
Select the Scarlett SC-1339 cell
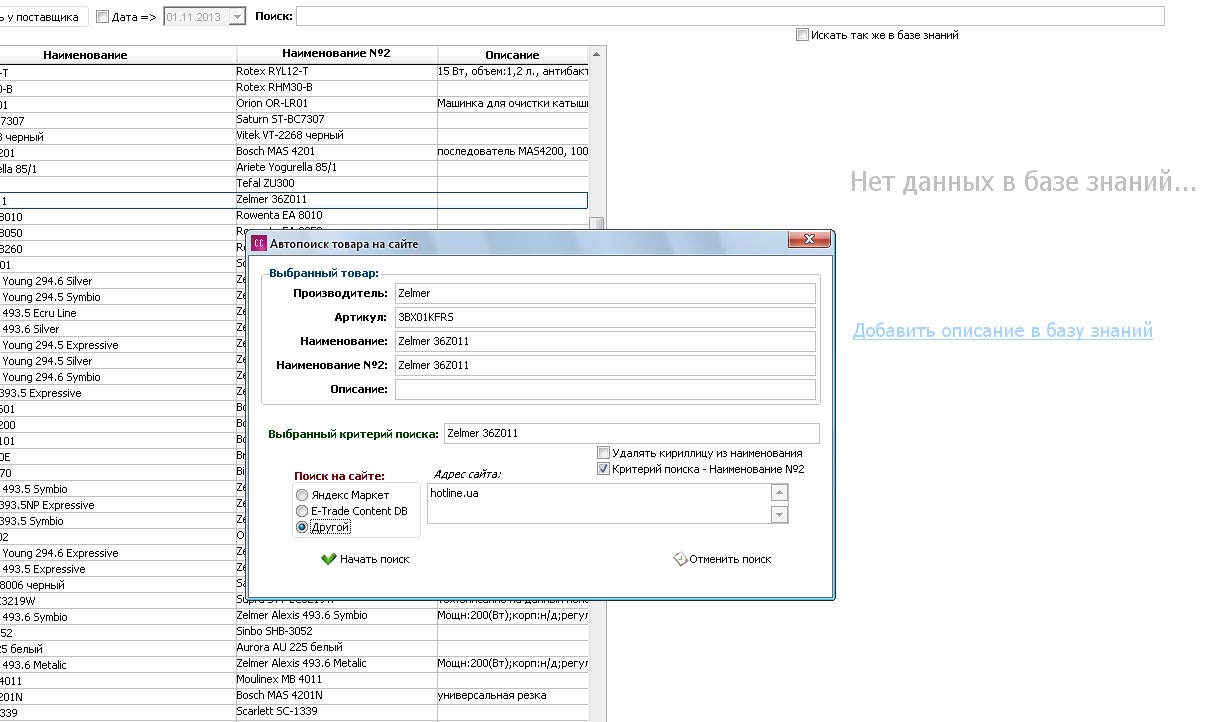(x=336, y=712)
